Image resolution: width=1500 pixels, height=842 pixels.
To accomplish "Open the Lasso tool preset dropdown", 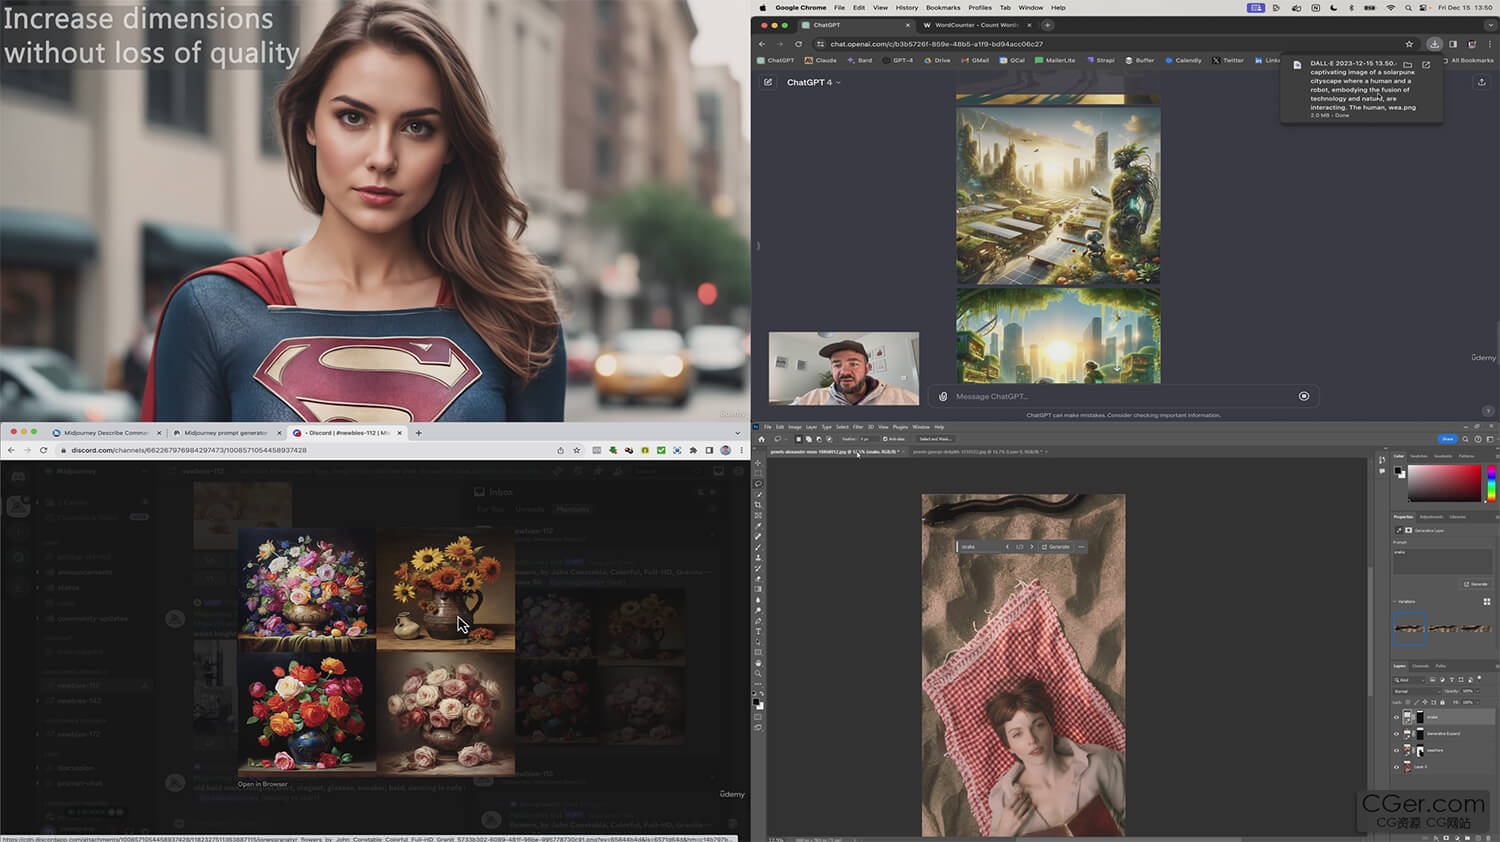I will click(x=787, y=439).
